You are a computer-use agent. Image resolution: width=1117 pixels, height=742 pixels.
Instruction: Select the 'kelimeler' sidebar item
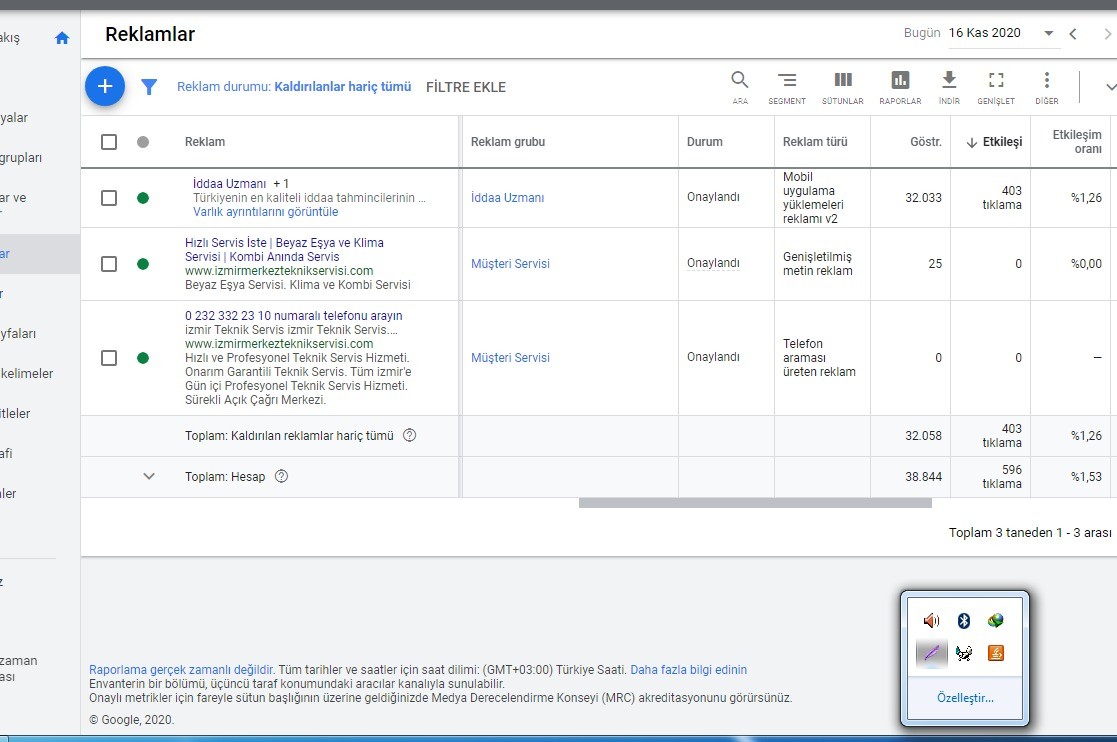point(26,373)
